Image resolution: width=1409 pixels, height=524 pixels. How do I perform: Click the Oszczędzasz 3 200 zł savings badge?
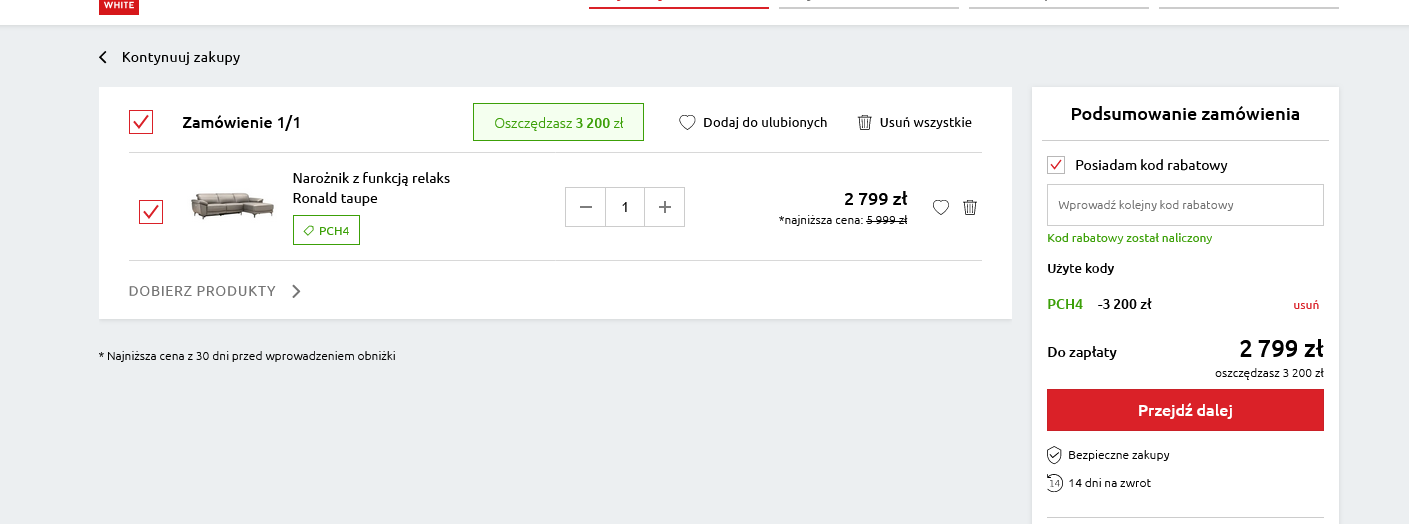558,122
